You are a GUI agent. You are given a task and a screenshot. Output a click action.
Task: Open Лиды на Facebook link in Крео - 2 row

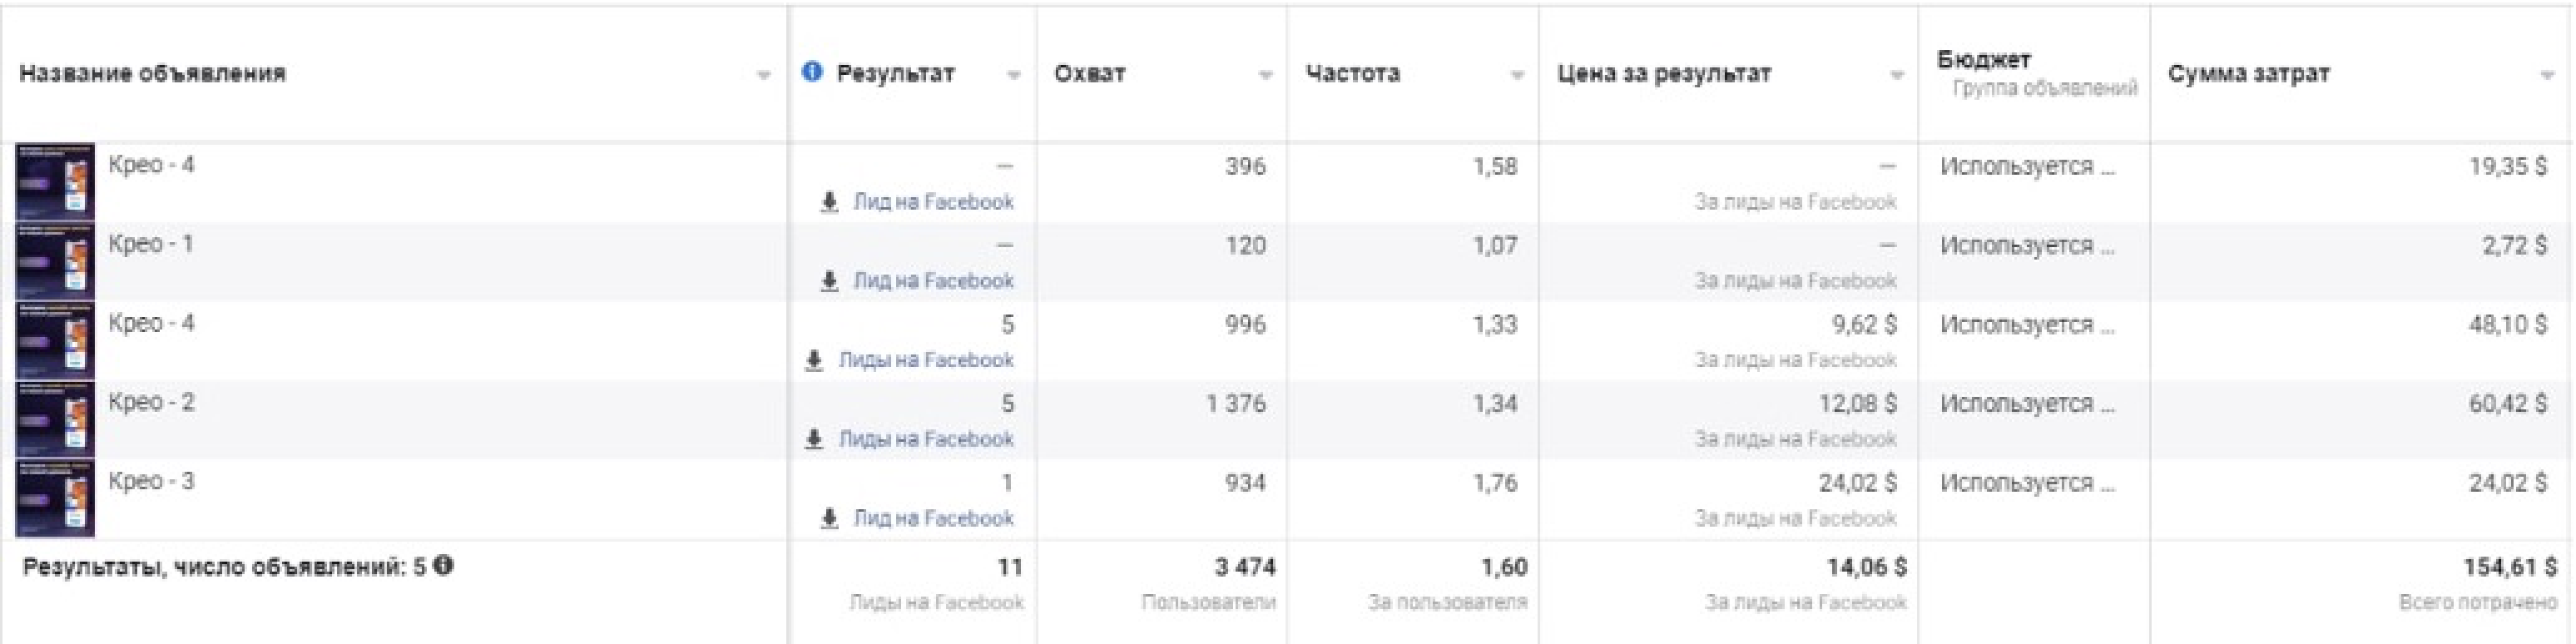coord(926,439)
